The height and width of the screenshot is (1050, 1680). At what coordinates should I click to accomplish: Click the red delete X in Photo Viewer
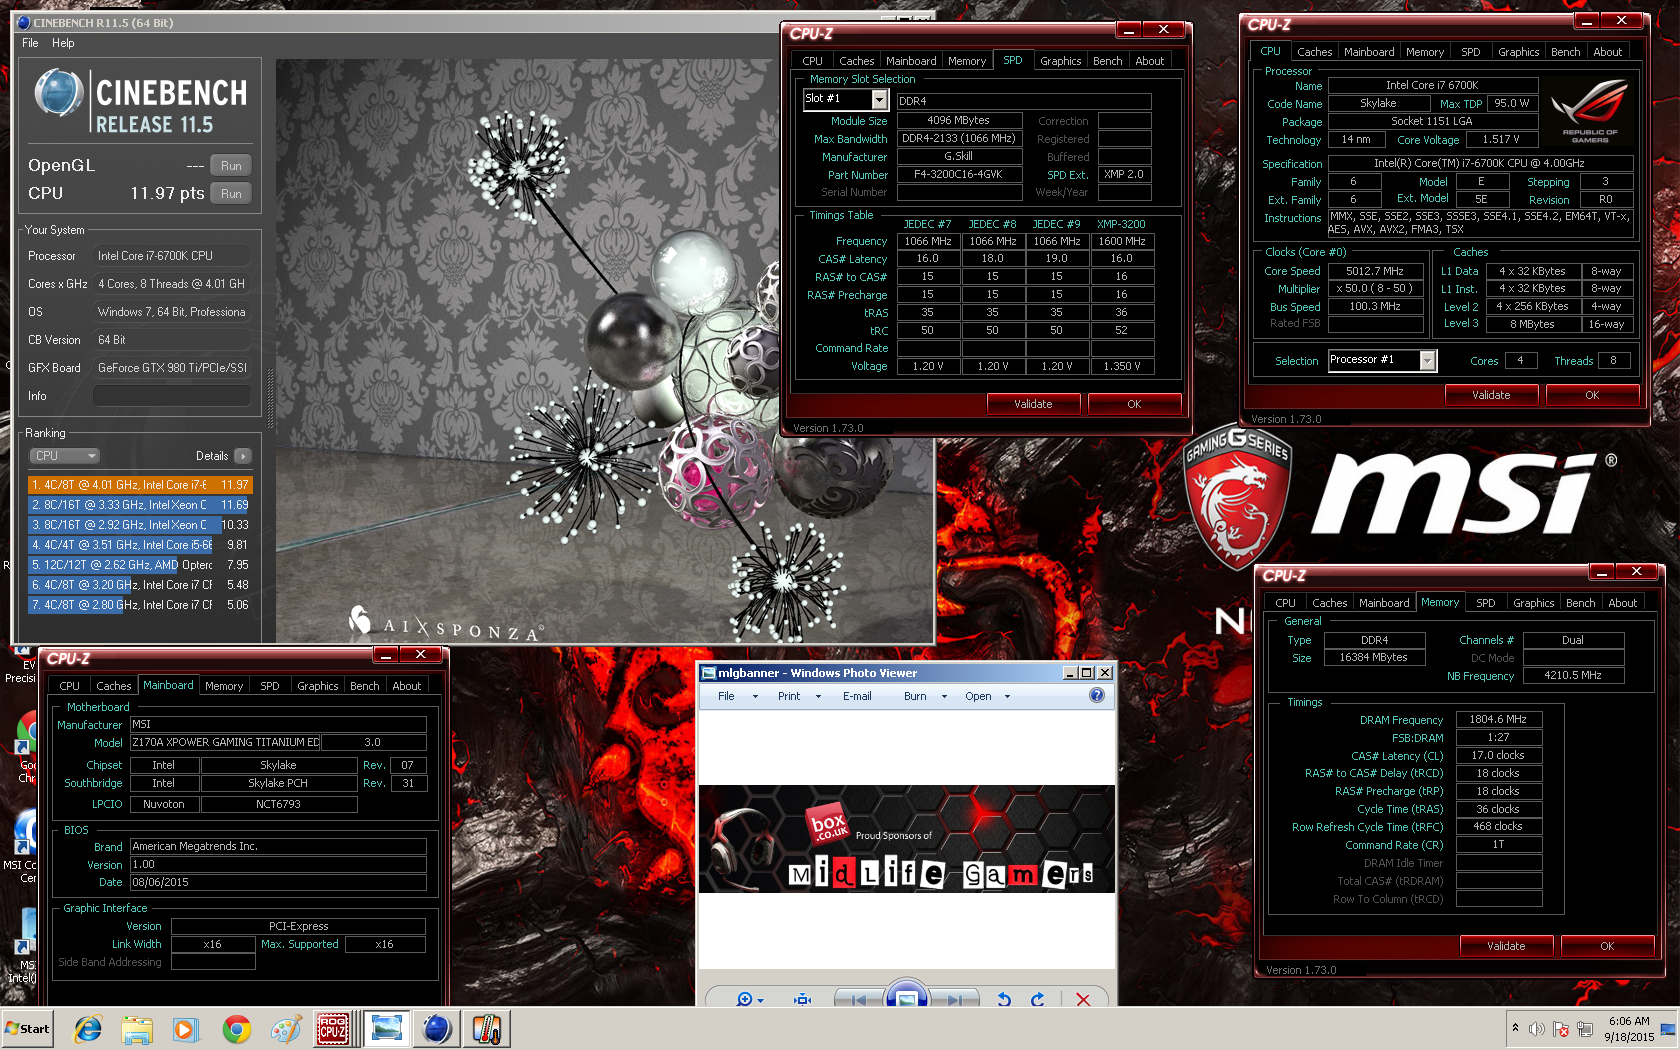click(x=1083, y=999)
